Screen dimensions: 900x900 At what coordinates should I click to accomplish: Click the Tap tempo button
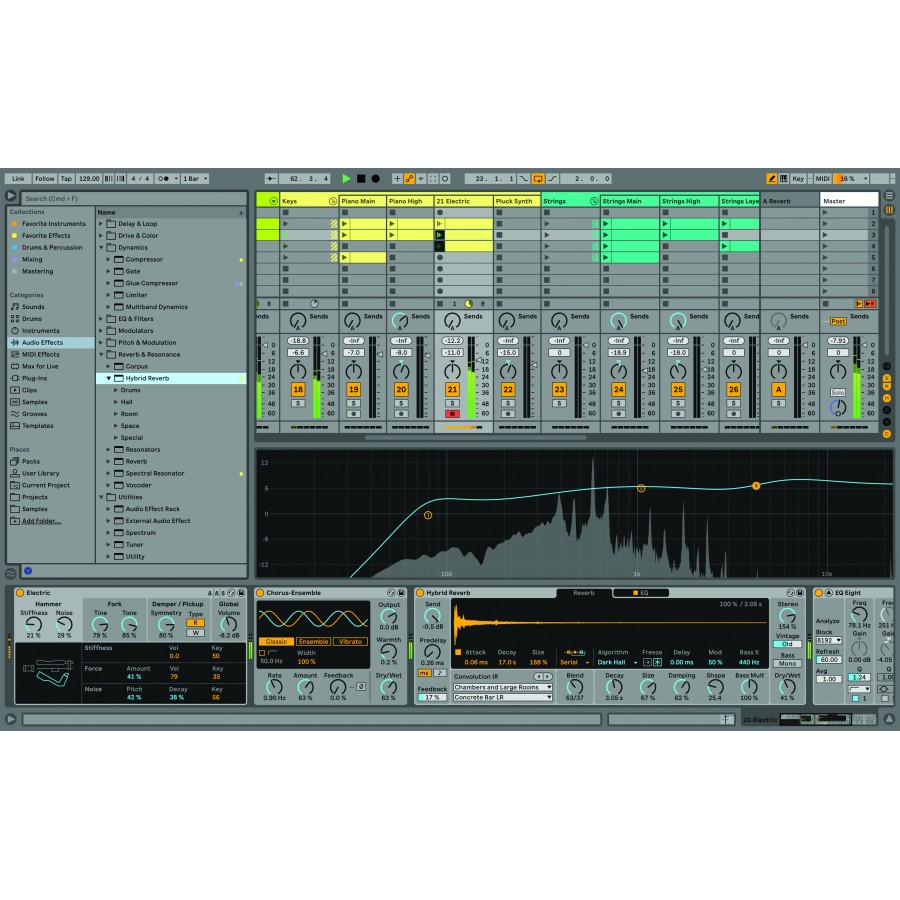pyautogui.click(x=66, y=179)
